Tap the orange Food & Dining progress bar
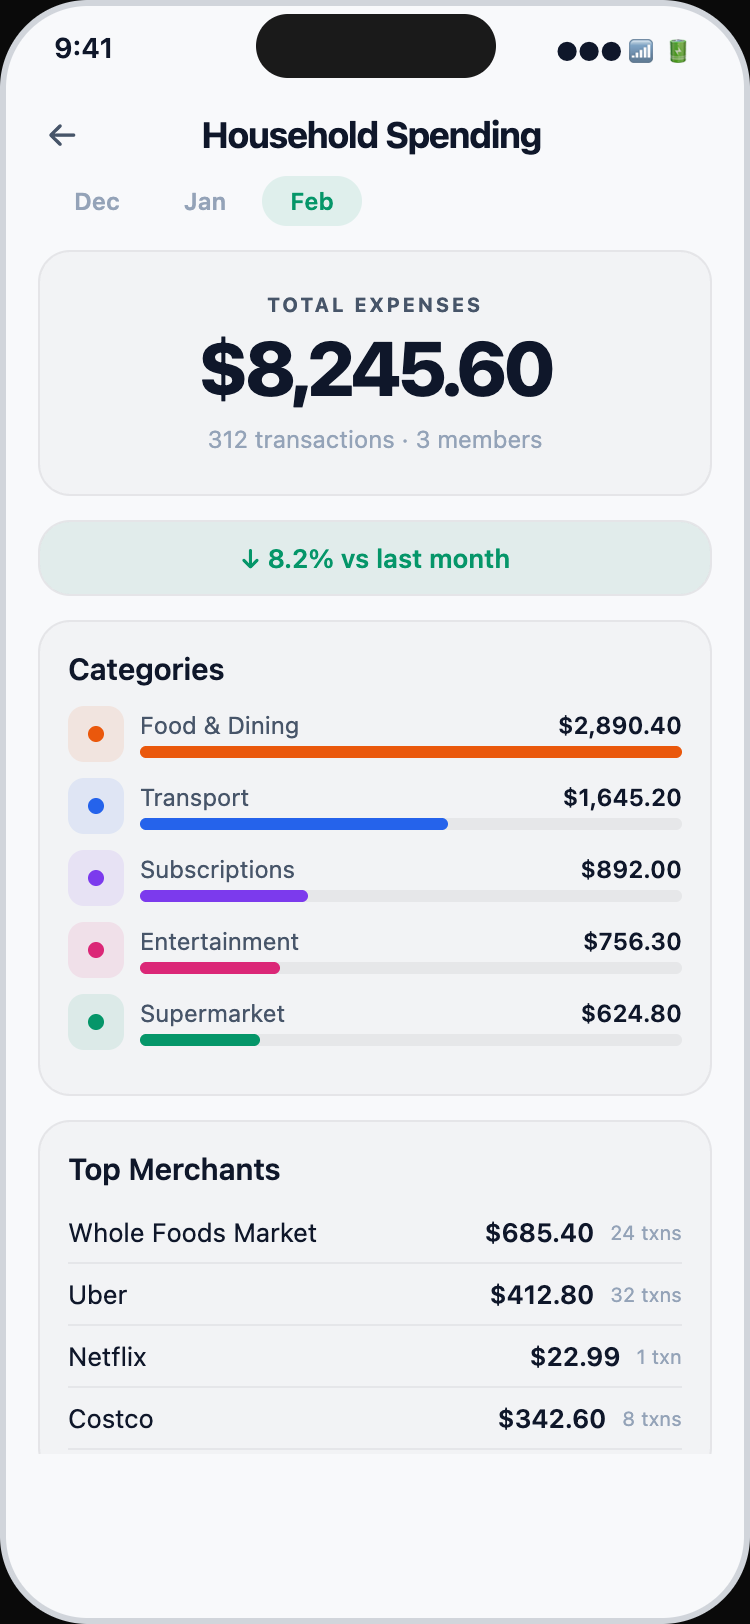 point(410,752)
